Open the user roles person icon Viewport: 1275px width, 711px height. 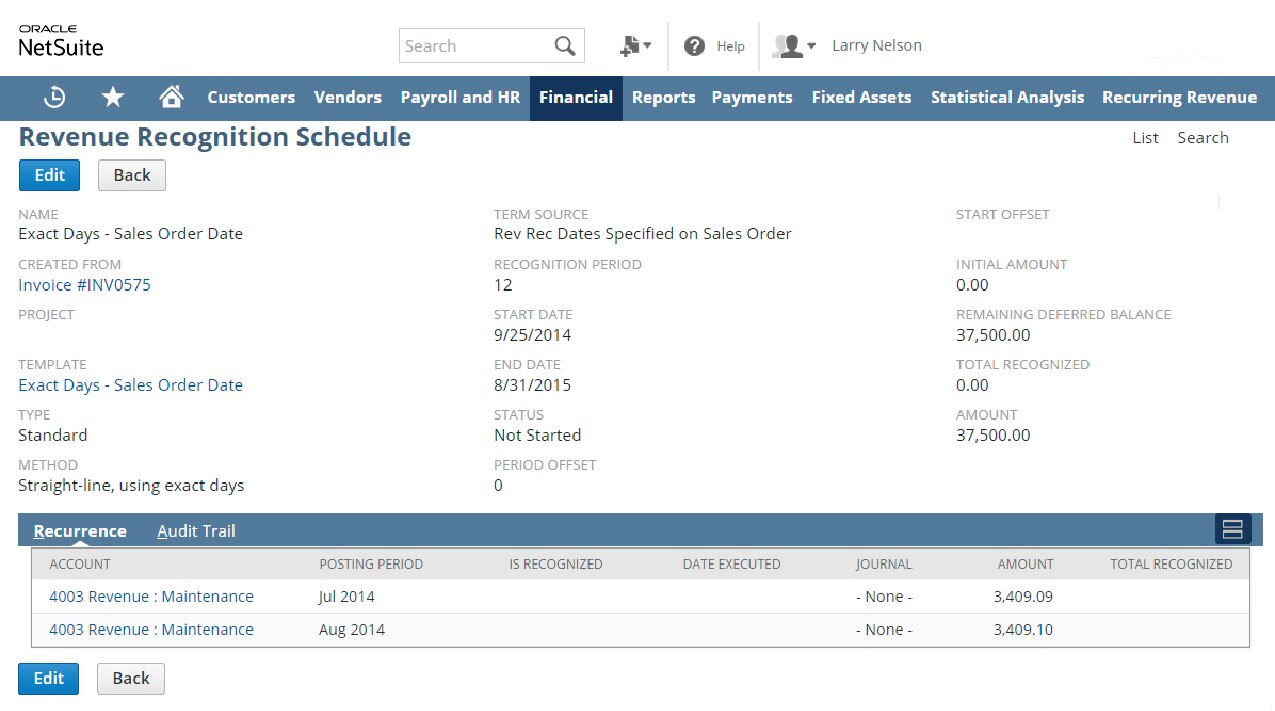789,45
